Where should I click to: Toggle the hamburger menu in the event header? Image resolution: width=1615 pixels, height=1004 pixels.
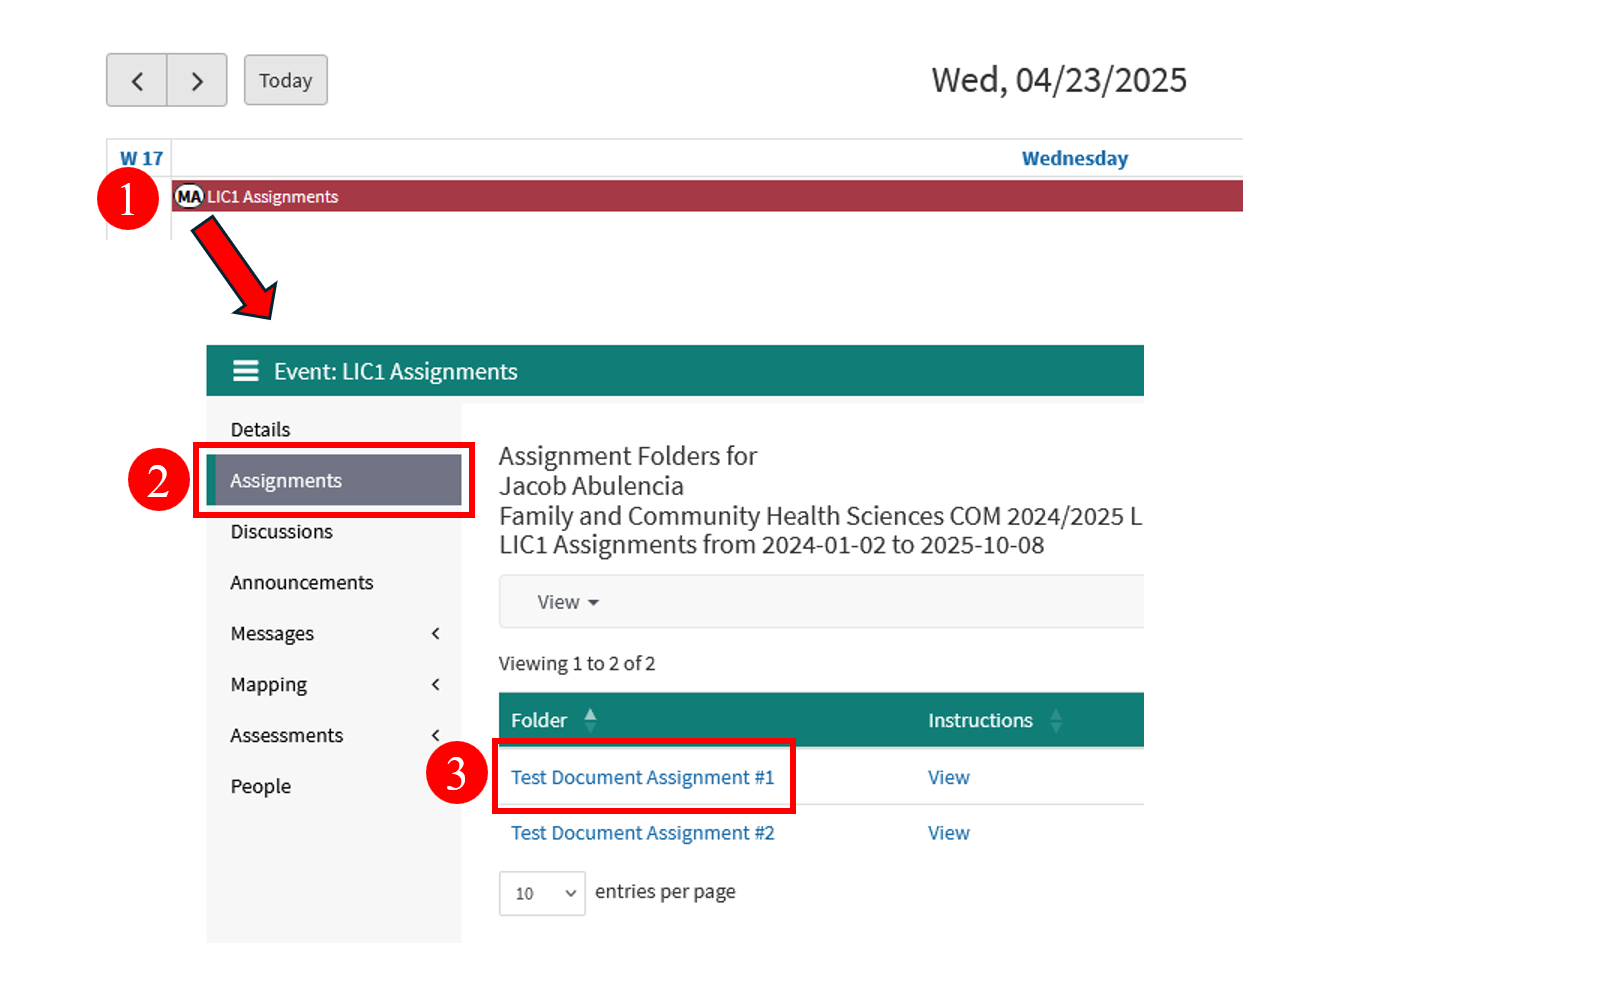(246, 371)
